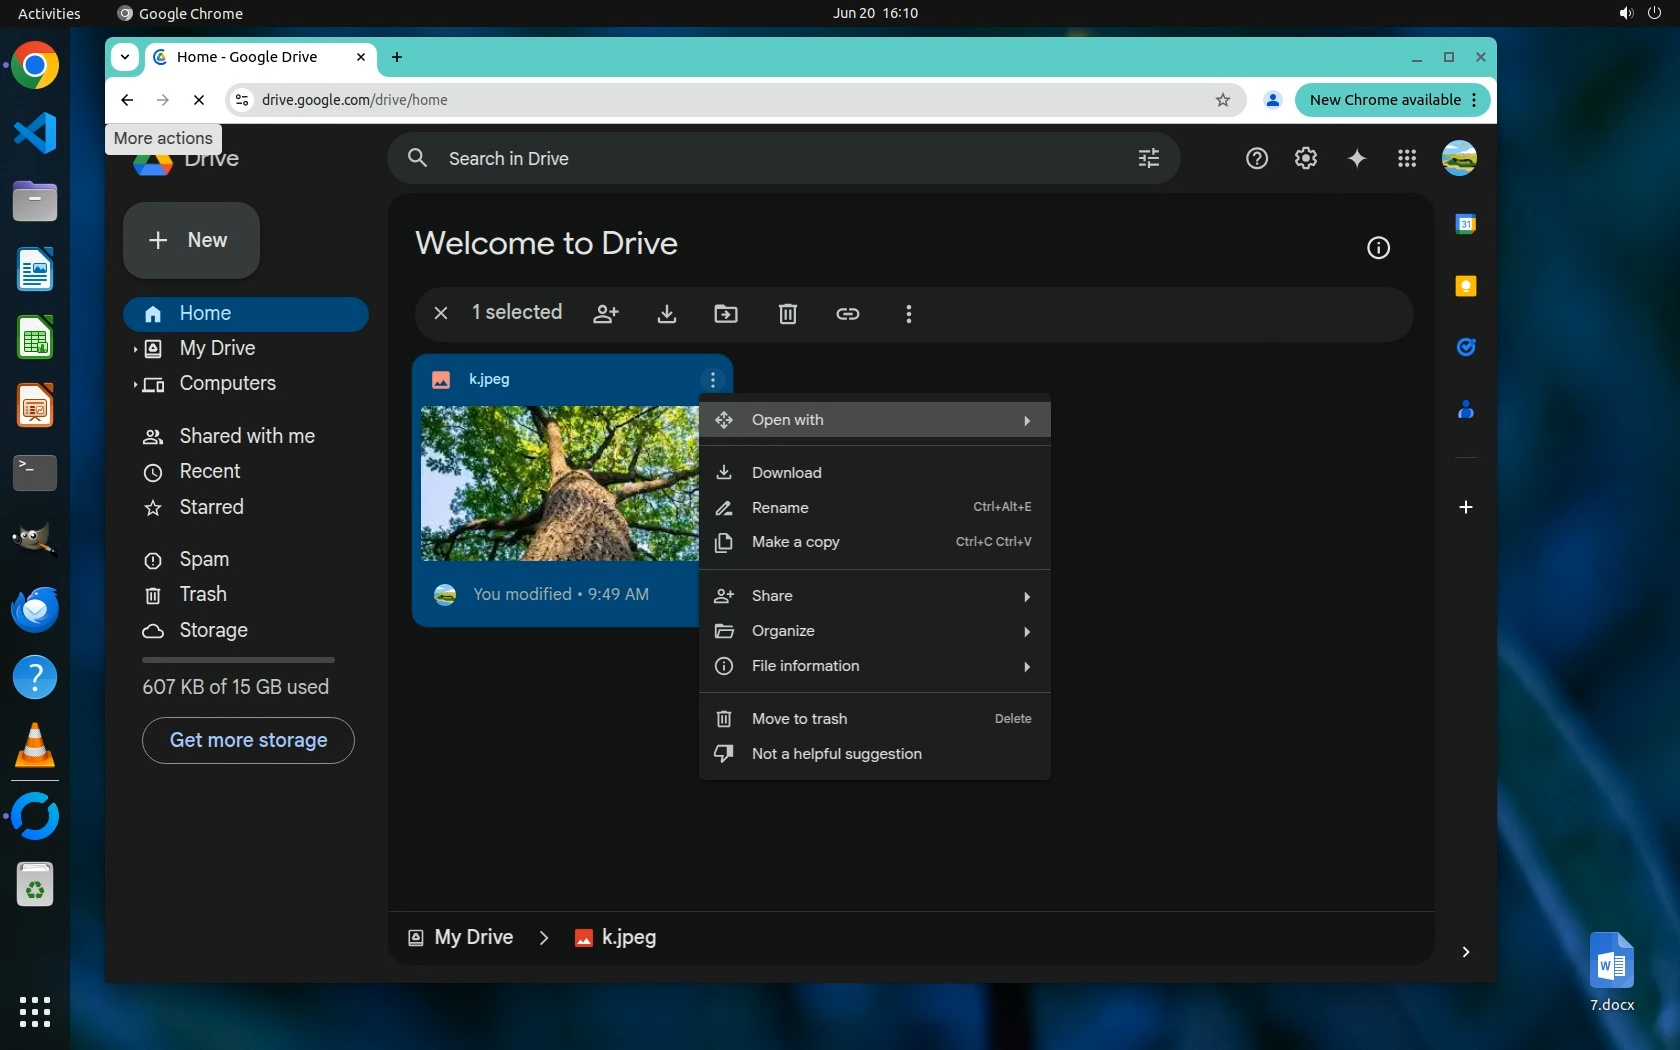Select Make a copy menu entry
The height and width of the screenshot is (1050, 1680).
795,542
